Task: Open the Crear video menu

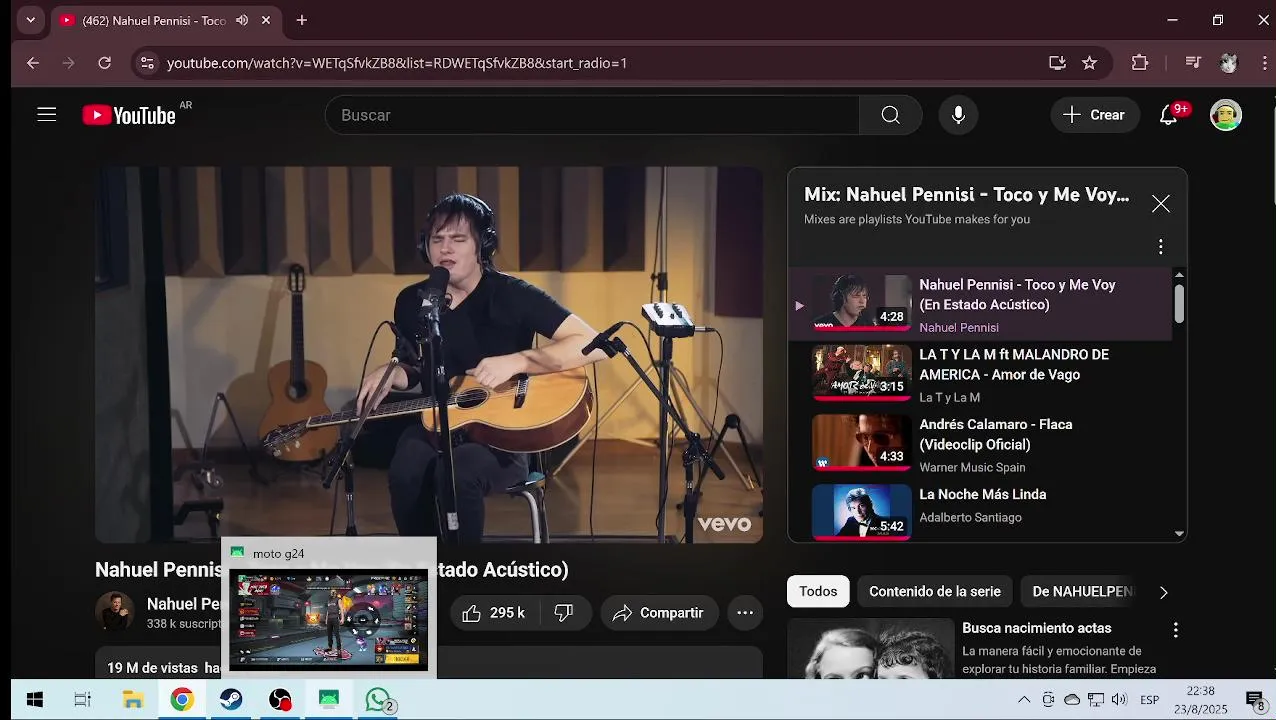Action: [x=1094, y=115]
